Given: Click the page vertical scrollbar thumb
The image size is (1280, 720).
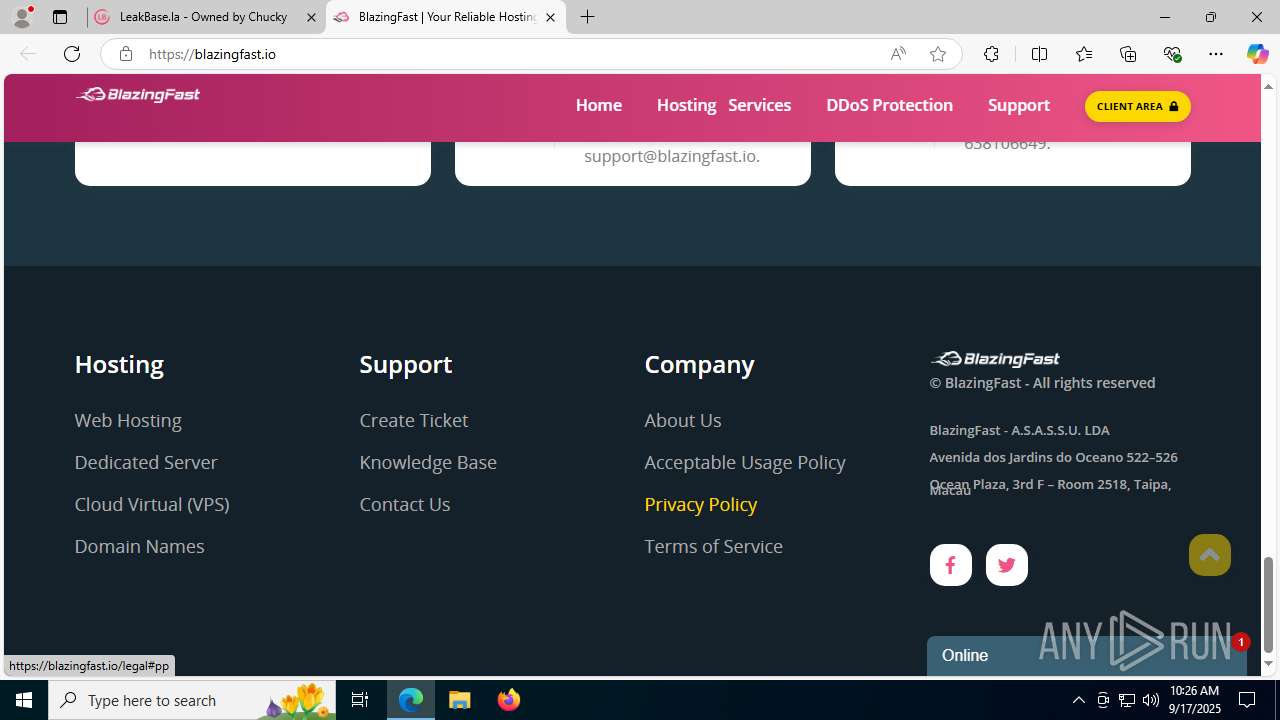Looking at the screenshot, I should [1268, 604].
